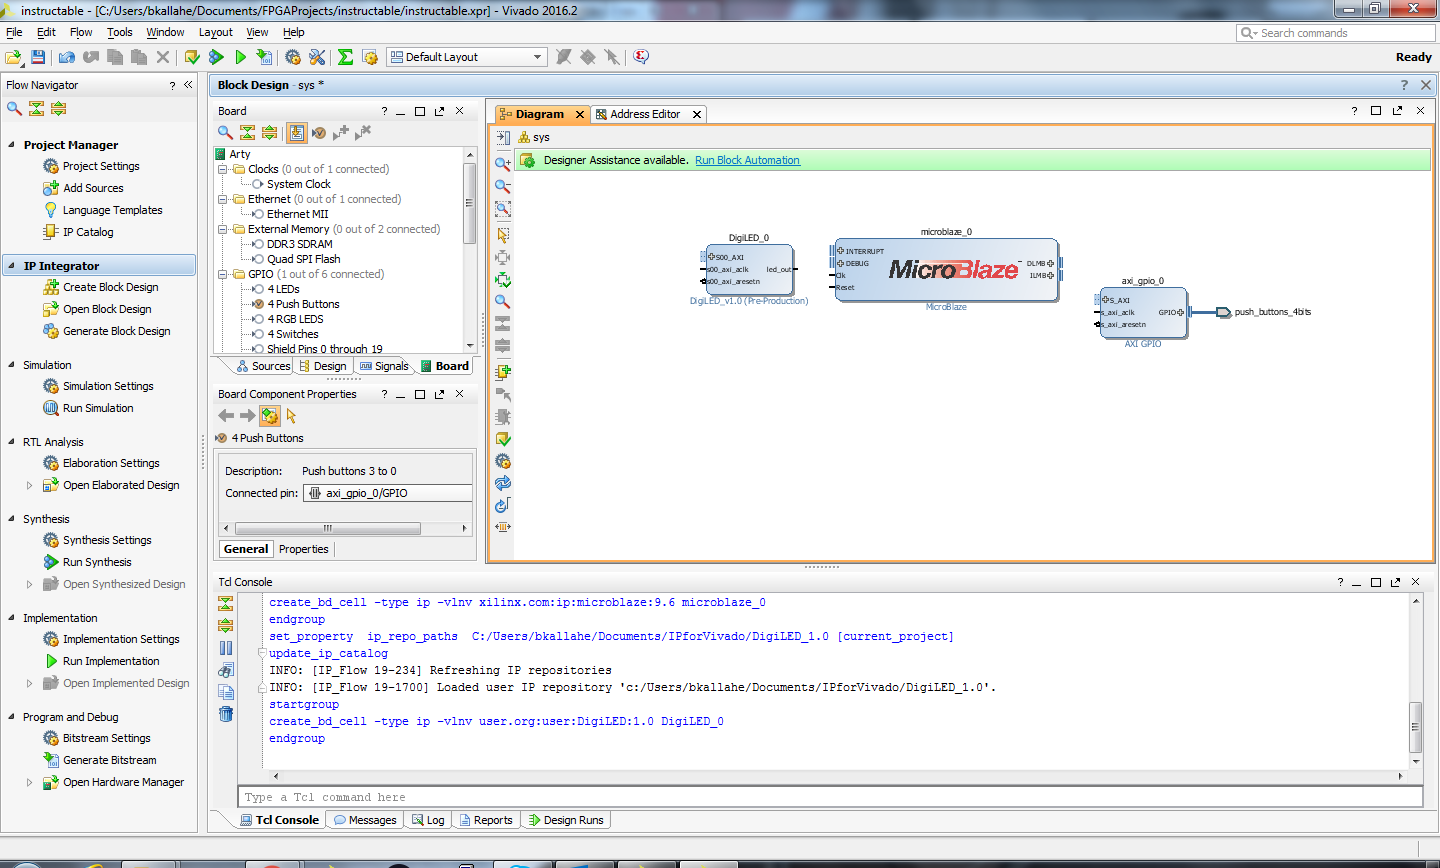Open Project Settings gear in main toolbar
The image size is (1440, 868).
click(x=293, y=57)
